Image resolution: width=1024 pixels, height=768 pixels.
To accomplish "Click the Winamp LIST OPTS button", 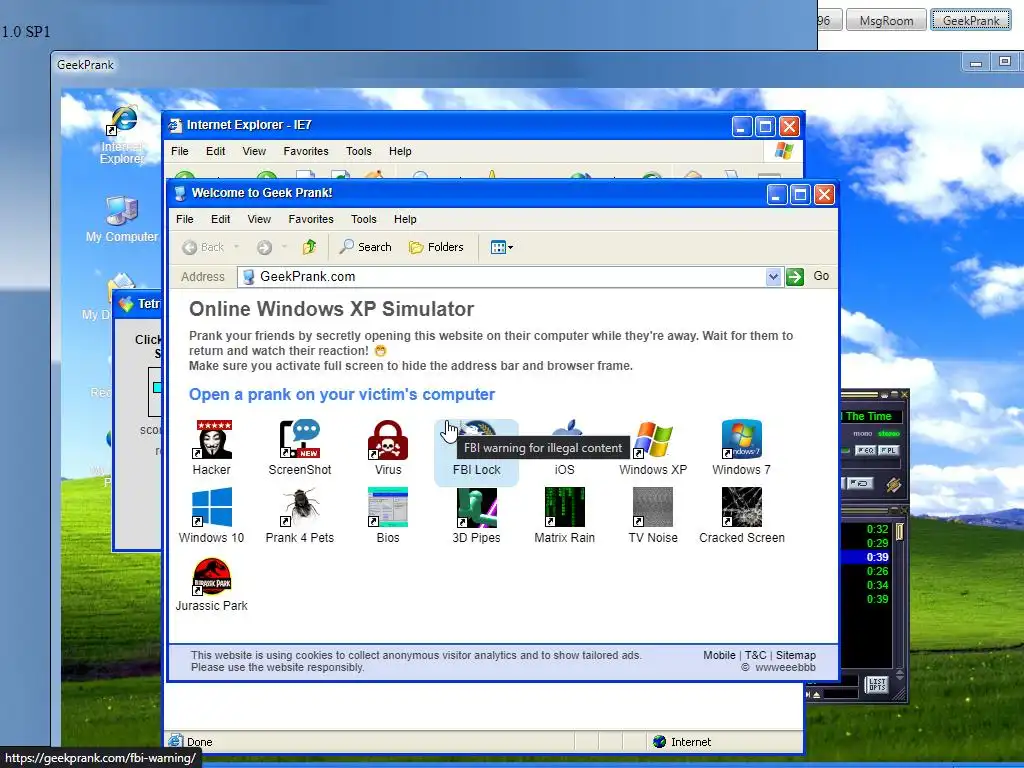I will tap(877, 684).
